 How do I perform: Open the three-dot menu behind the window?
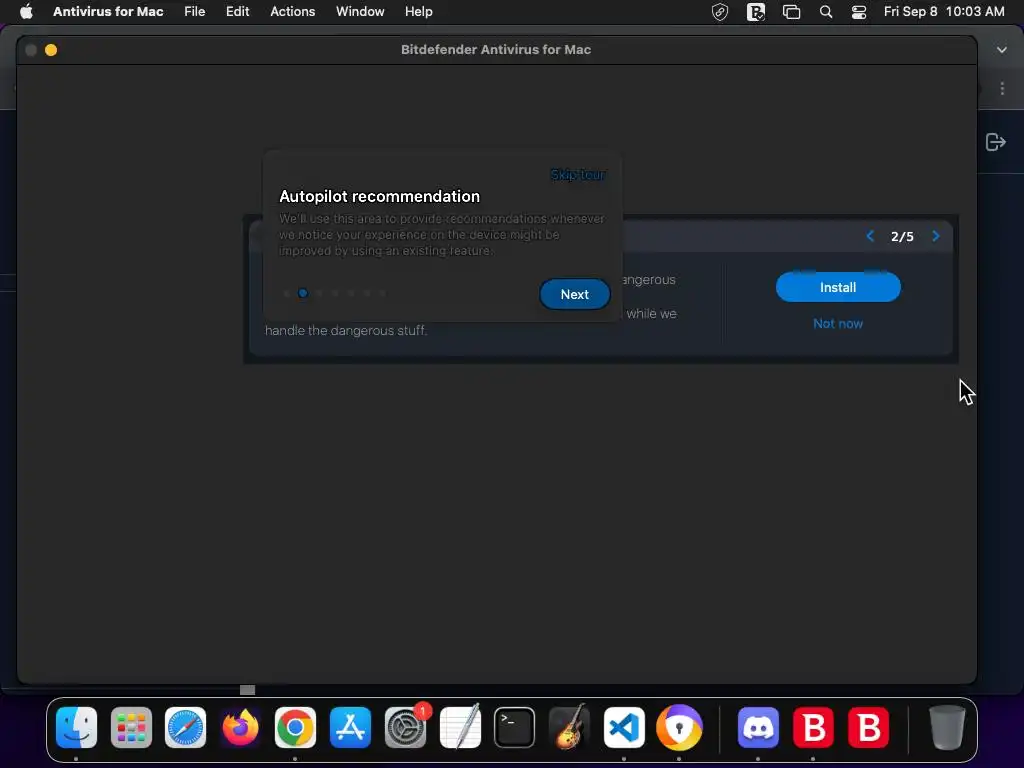click(1002, 89)
